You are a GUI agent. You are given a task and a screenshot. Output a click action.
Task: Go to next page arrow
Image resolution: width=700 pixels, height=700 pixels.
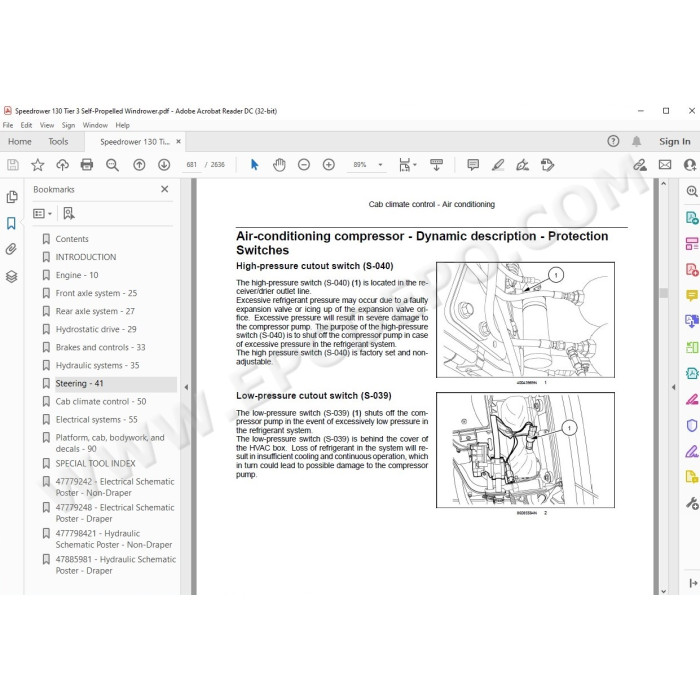[x=164, y=165]
